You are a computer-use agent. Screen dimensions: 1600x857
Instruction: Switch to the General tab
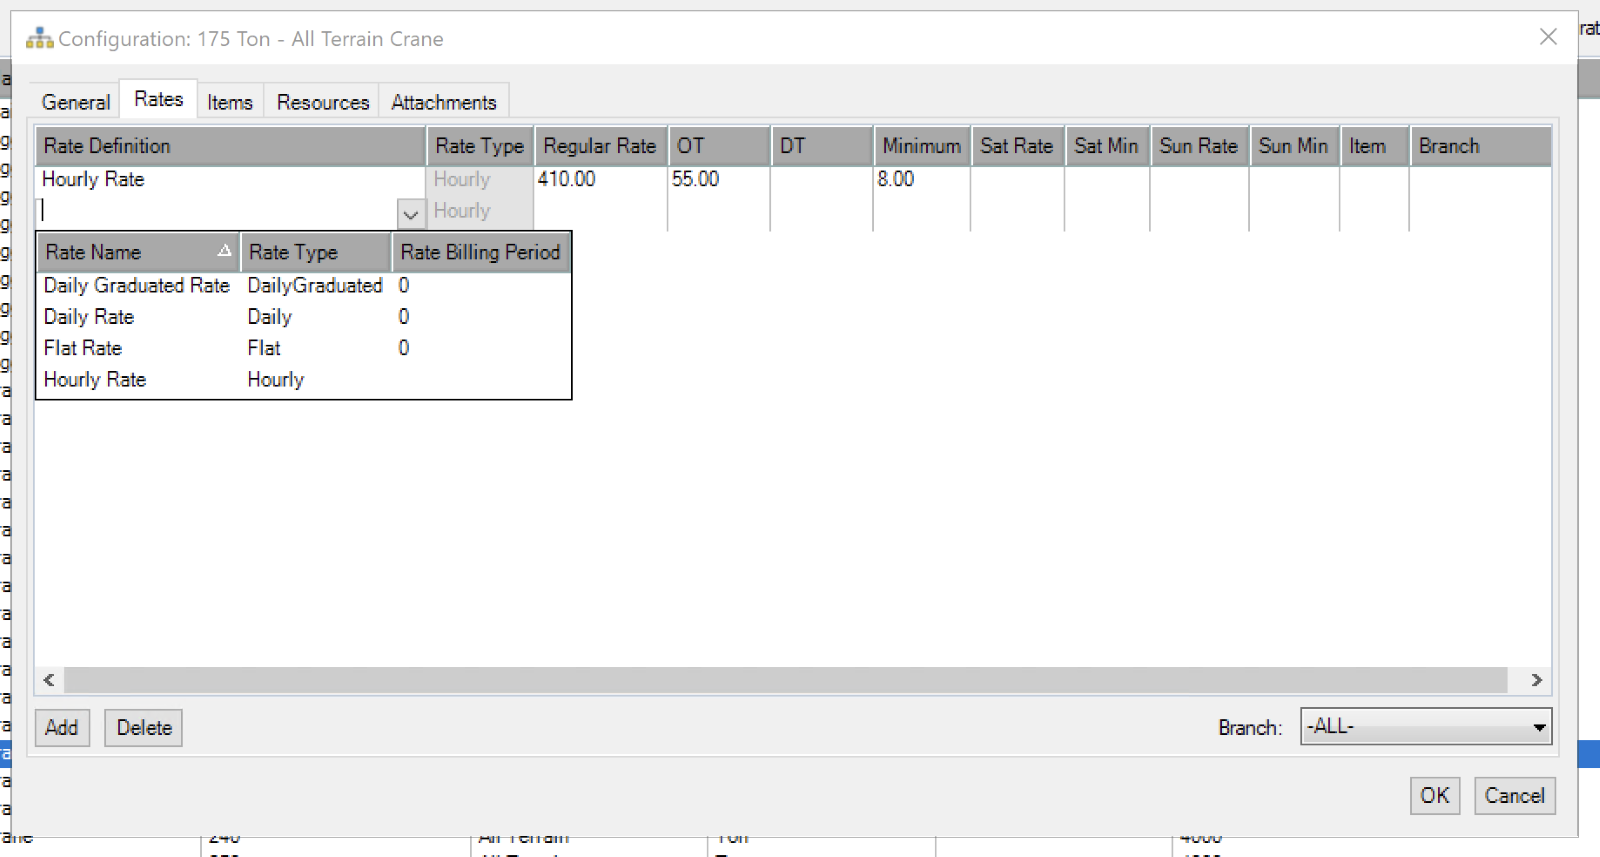[75, 102]
